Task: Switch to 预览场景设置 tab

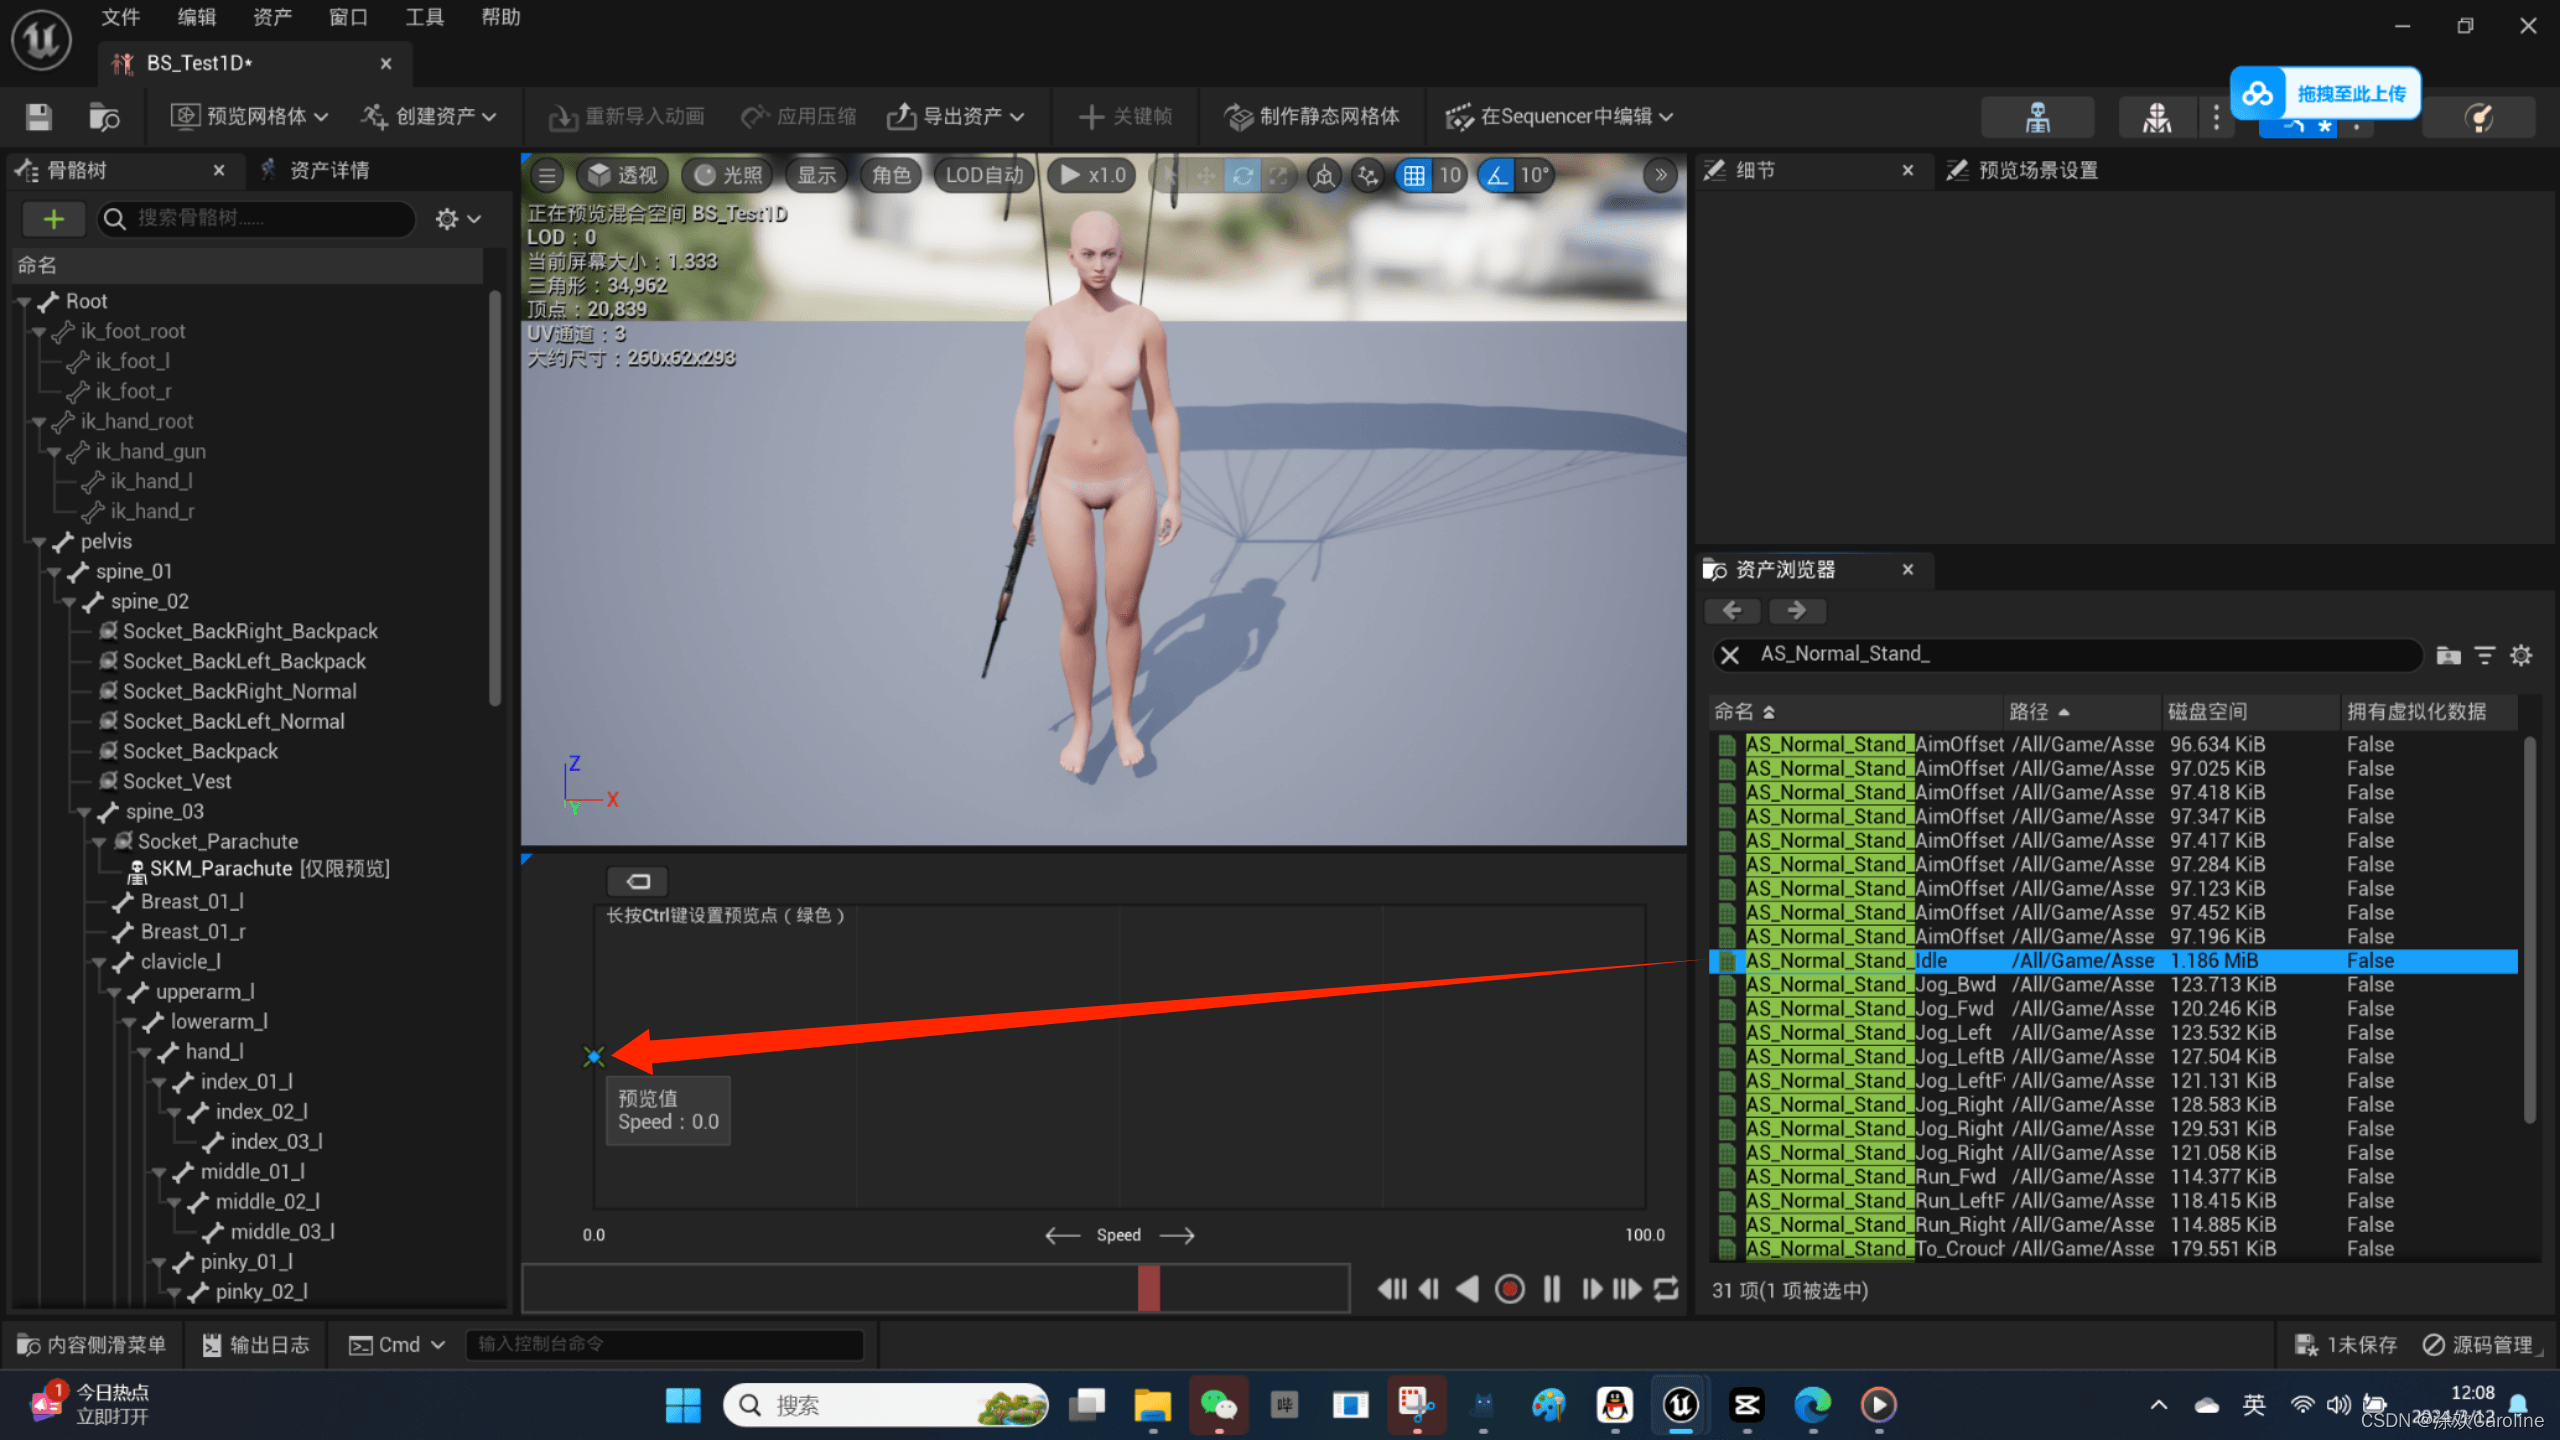Action: 2036,171
